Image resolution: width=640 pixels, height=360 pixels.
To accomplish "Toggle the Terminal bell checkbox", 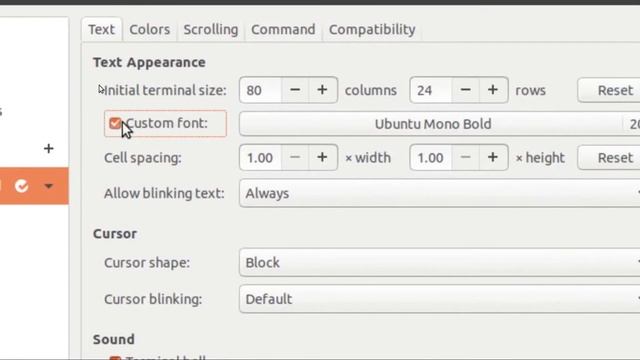I will pyautogui.click(x=115, y=358).
